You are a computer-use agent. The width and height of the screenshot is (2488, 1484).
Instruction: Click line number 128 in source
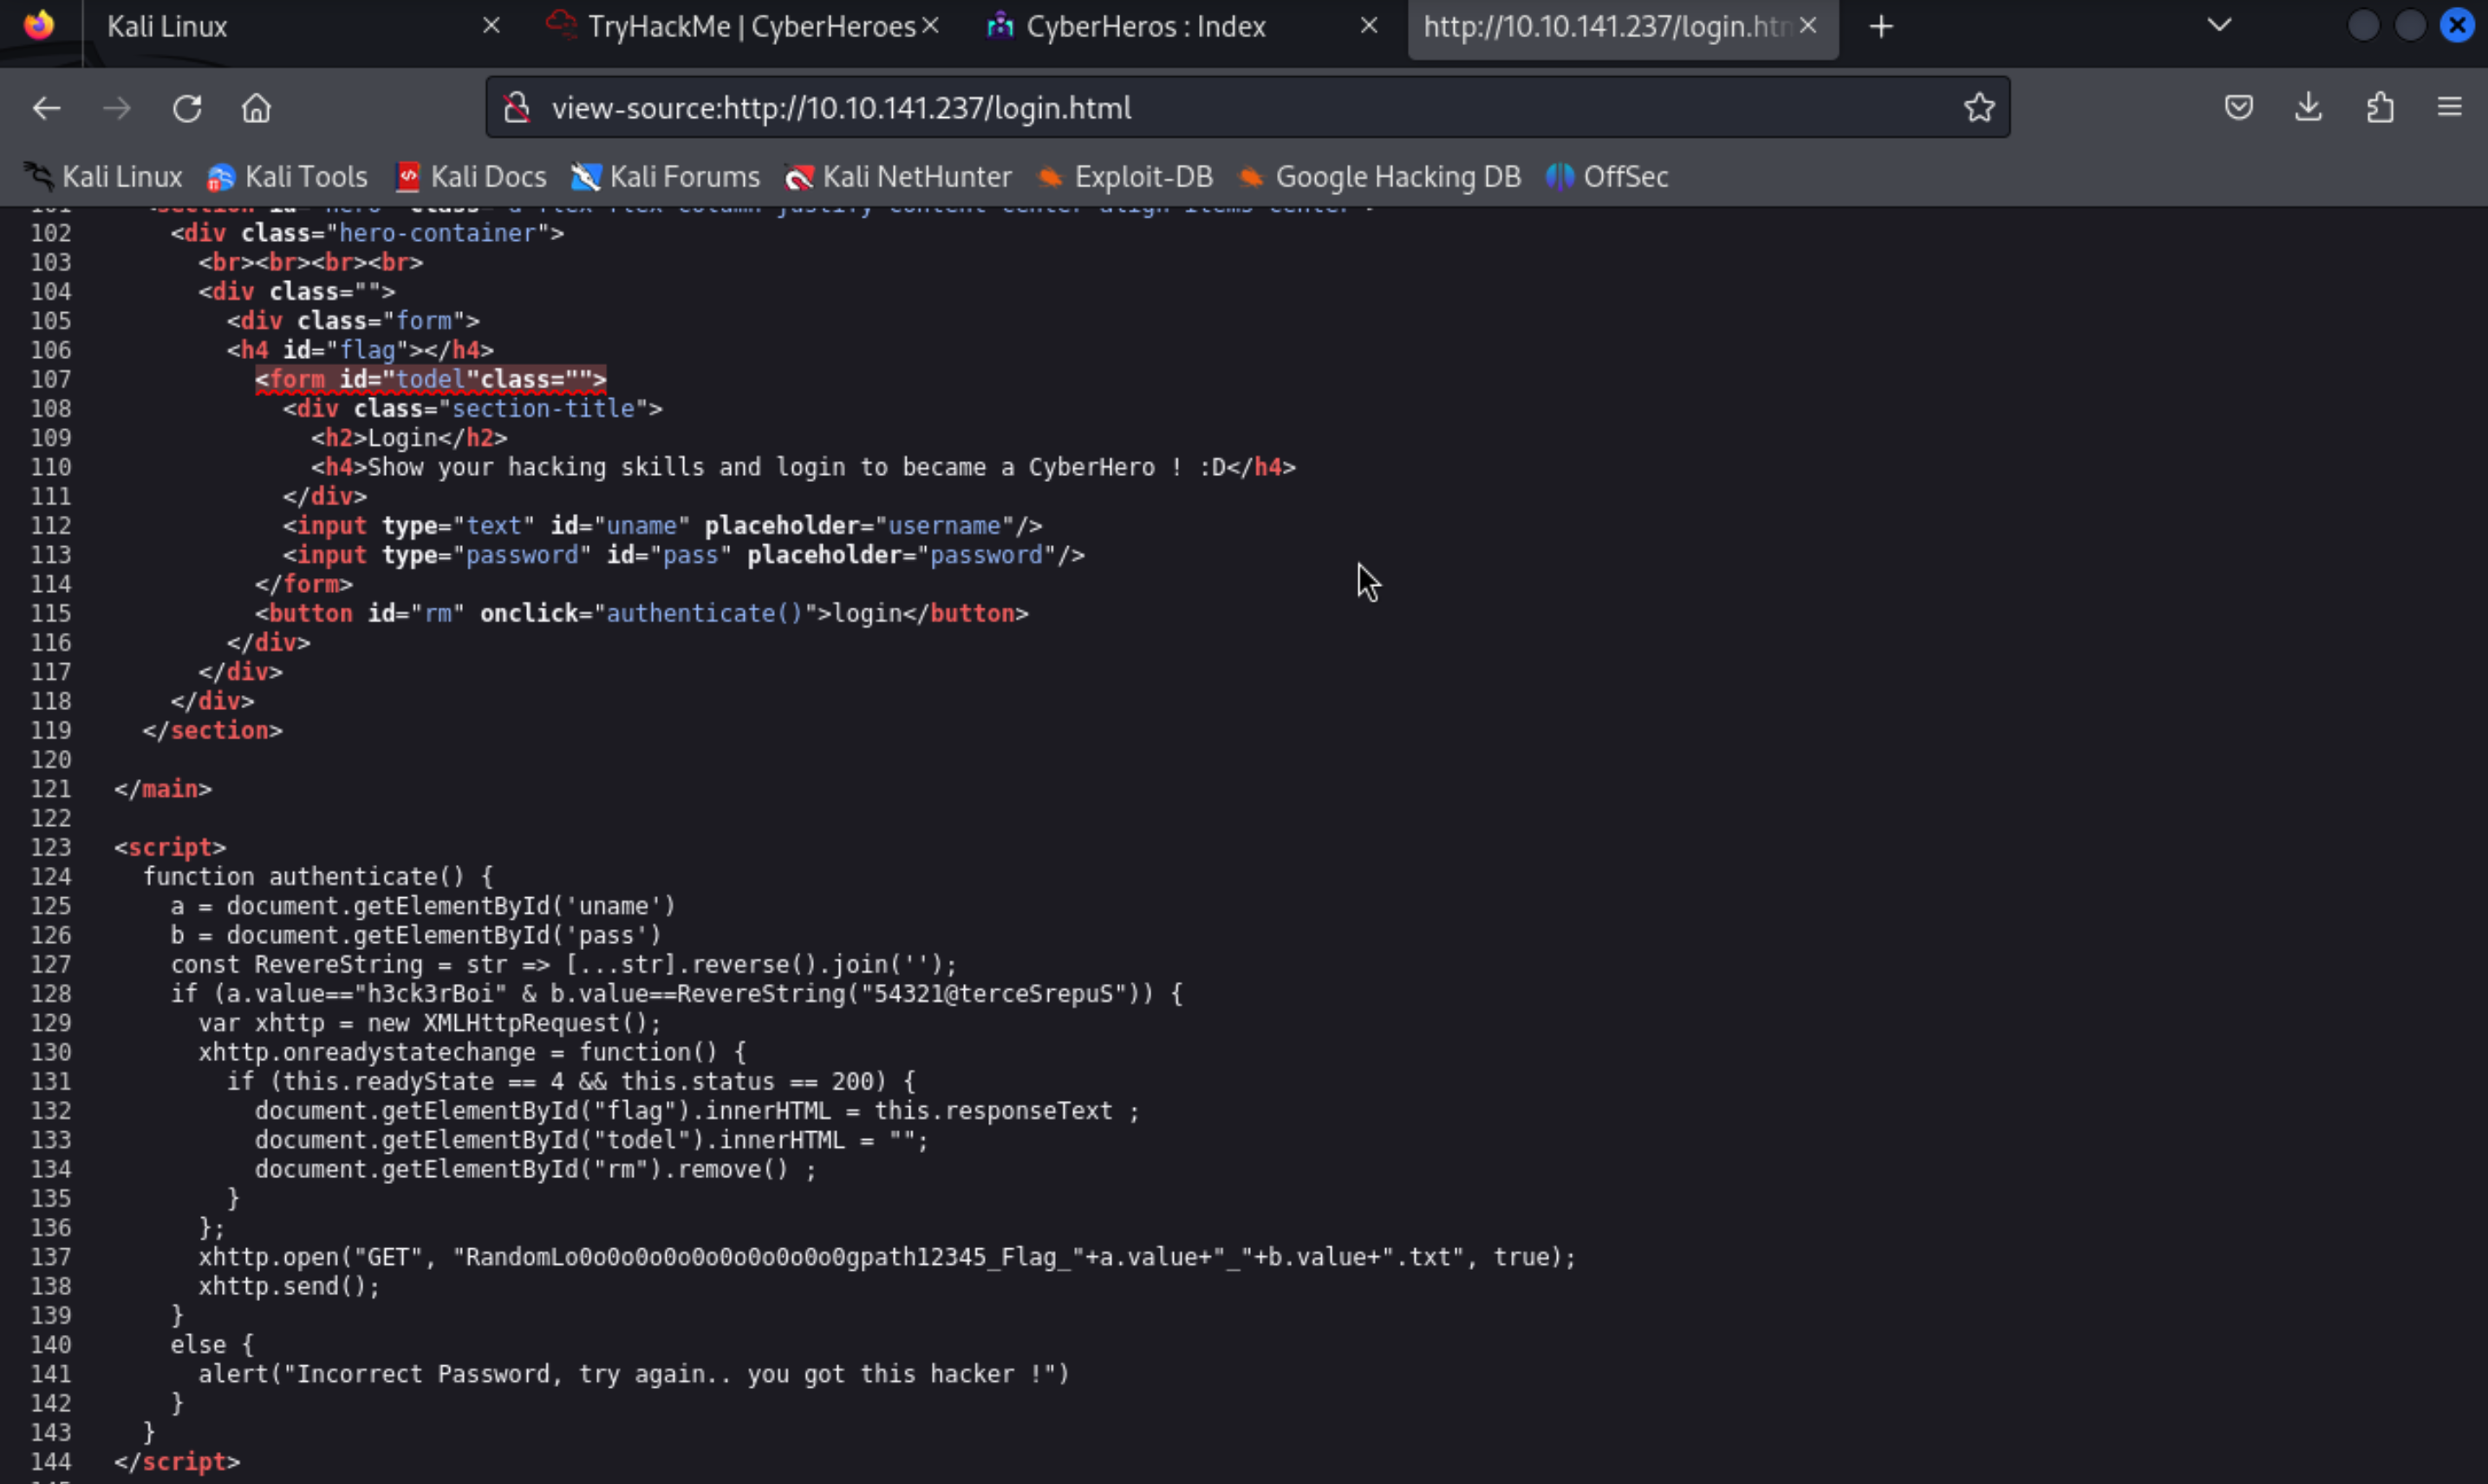(x=50, y=994)
